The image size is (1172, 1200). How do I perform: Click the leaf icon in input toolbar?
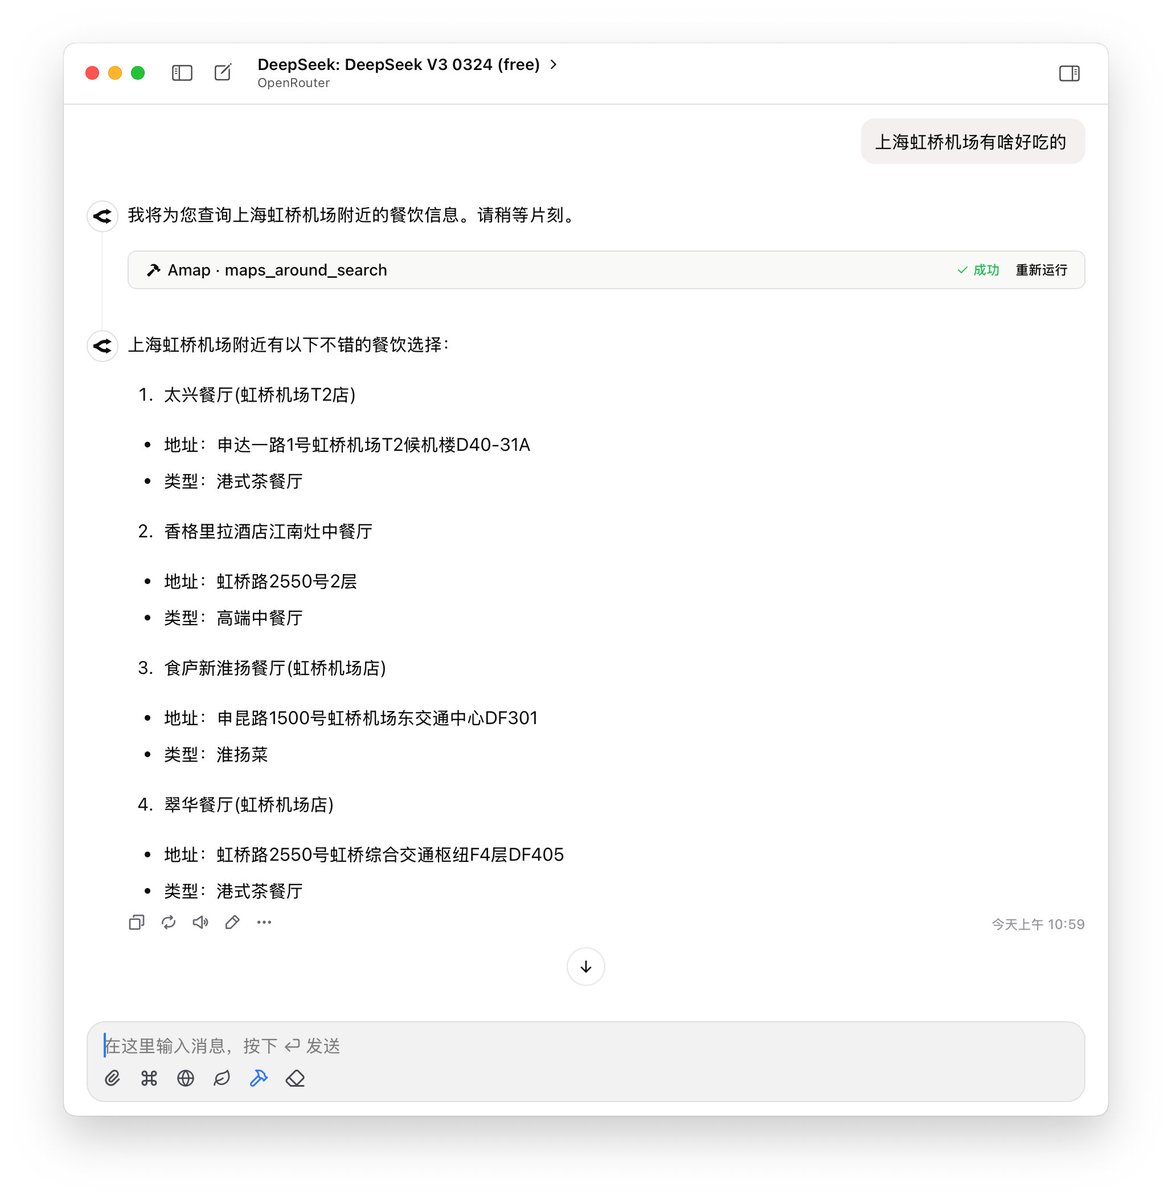pos(222,1078)
